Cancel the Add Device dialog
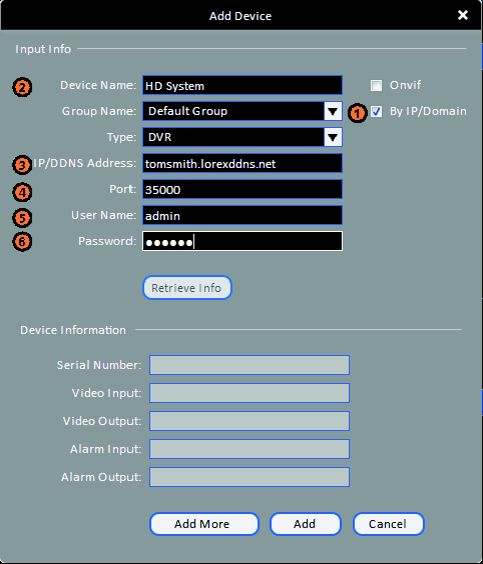Screen dimensions: 483x564 pyautogui.click(x=388, y=524)
